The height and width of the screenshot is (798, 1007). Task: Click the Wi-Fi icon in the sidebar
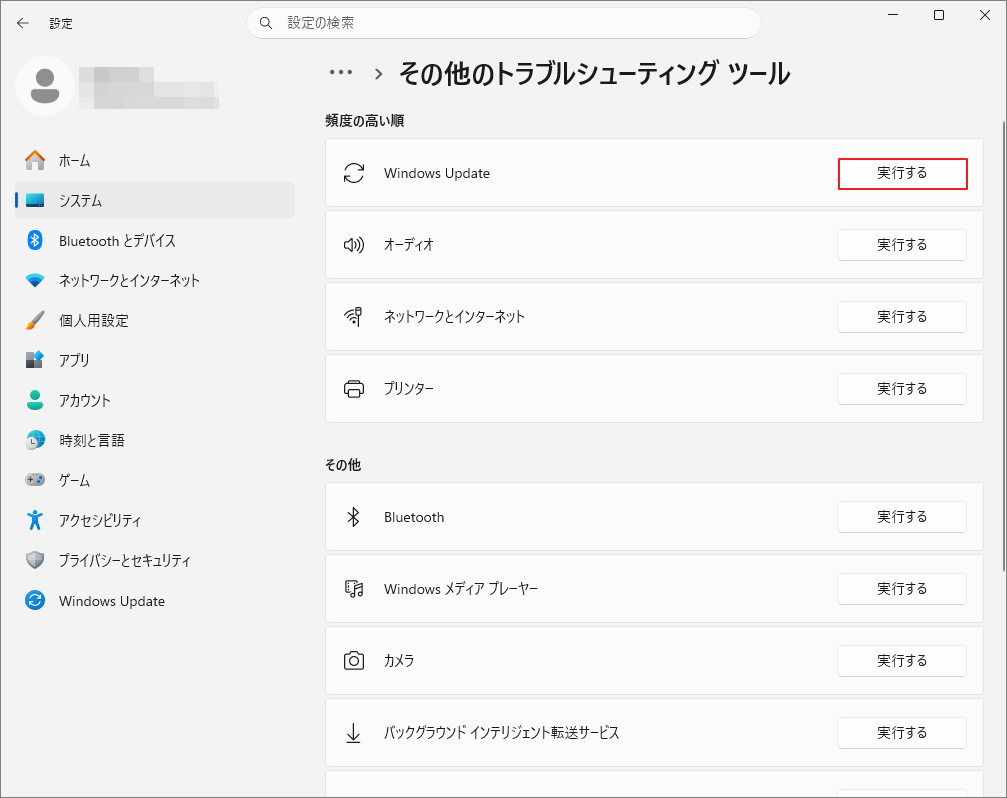pyautogui.click(x=35, y=281)
